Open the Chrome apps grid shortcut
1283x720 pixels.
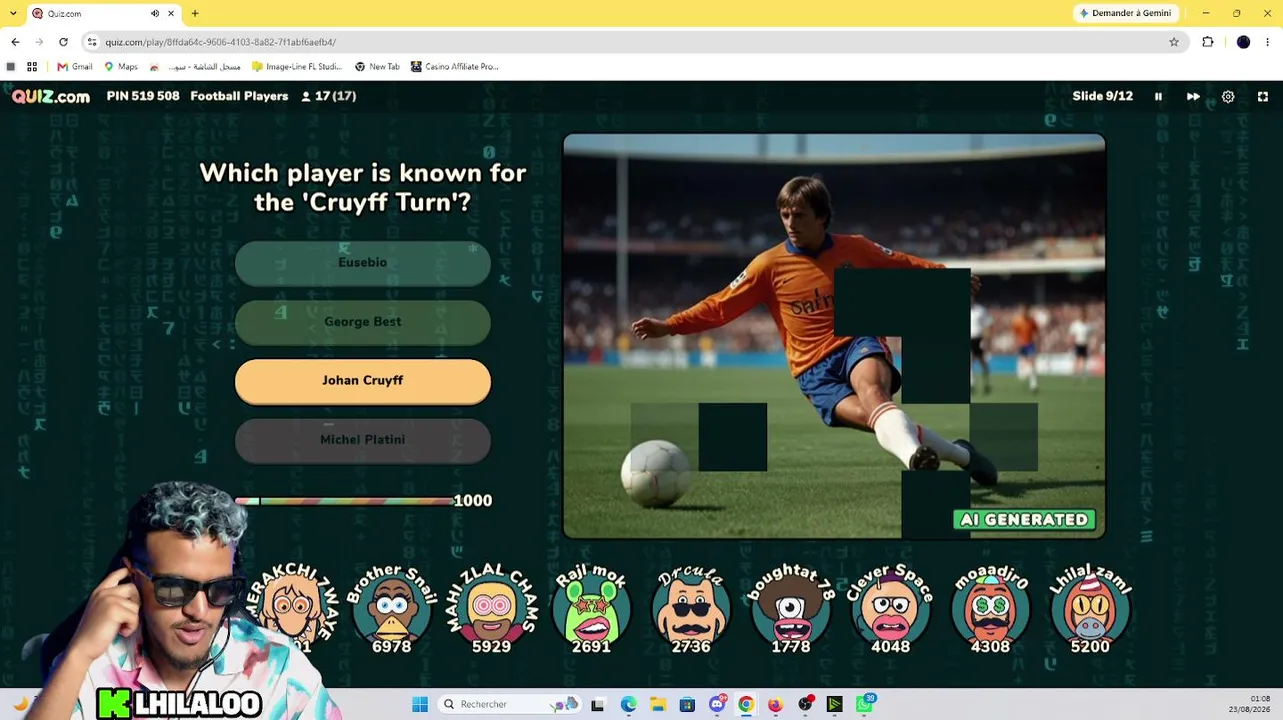click(x=32, y=67)
